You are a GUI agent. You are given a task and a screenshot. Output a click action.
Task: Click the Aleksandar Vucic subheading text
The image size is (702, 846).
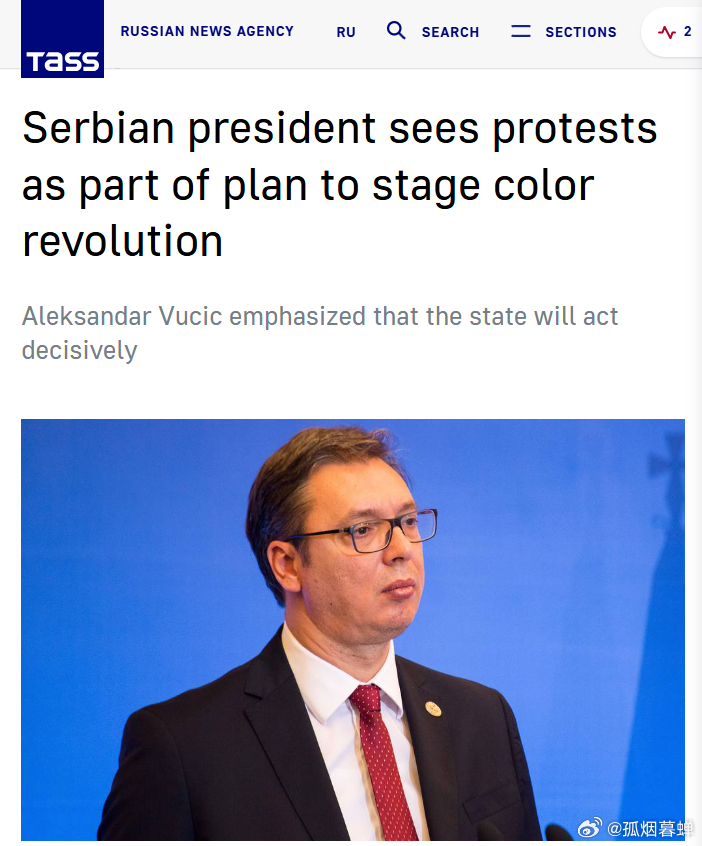(320, 333)
